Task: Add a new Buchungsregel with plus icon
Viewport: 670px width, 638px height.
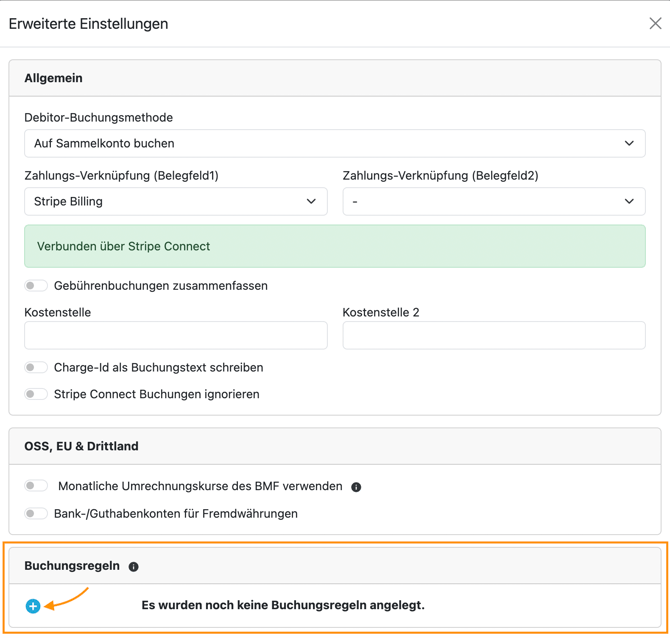Action: (33, 606)
